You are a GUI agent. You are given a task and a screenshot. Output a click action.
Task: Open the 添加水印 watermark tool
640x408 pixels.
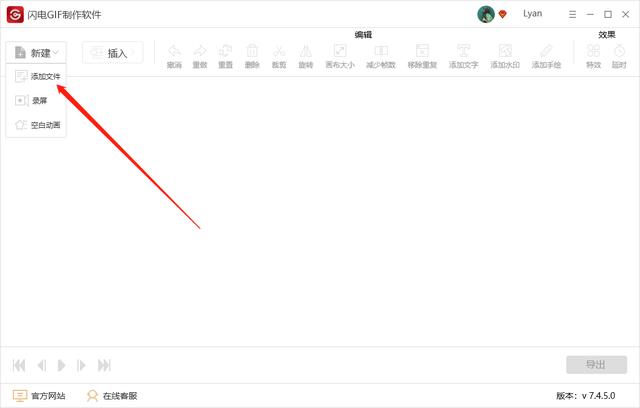pos(505,56)
